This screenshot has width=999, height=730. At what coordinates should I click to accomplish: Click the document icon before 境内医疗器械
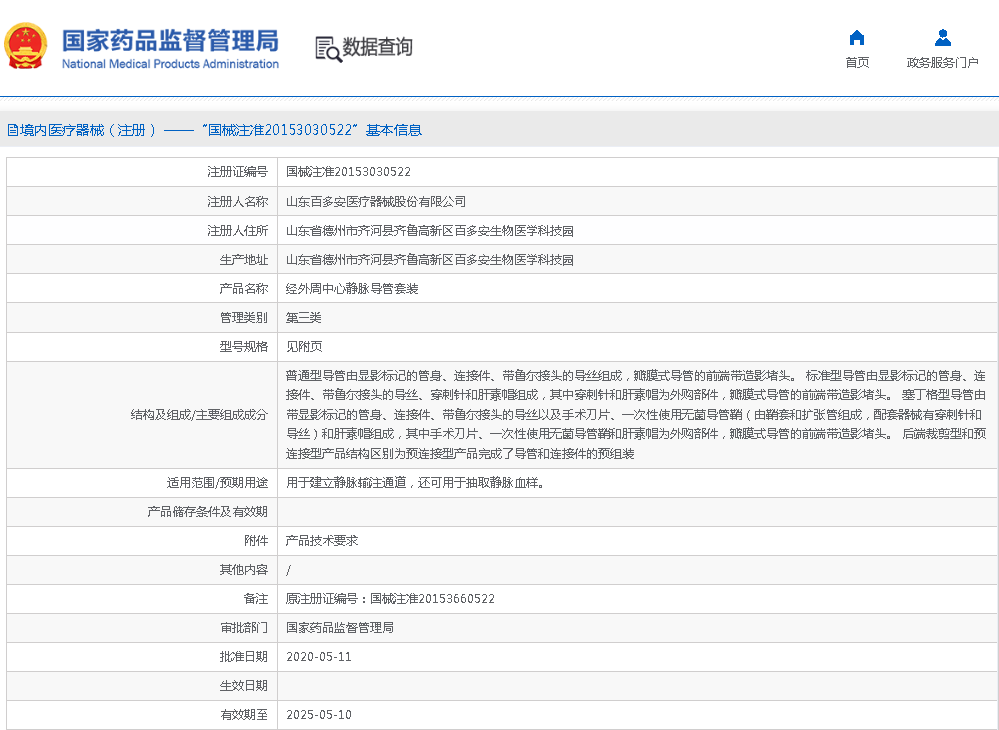click(12, 130)
